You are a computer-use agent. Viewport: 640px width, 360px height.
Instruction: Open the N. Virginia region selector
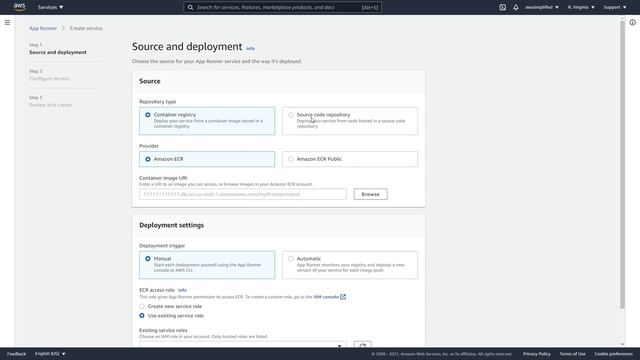[x=581, y=7]
